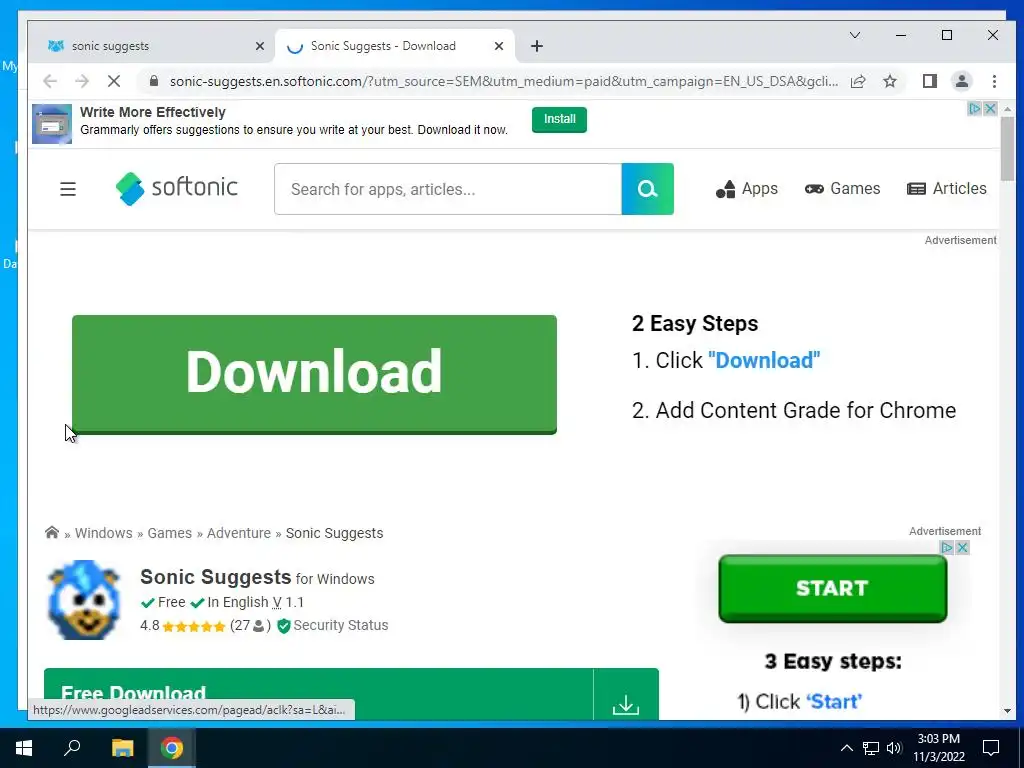1024x768 pixels.
Task: Click the Games controller icon
Action: [814, 189]
